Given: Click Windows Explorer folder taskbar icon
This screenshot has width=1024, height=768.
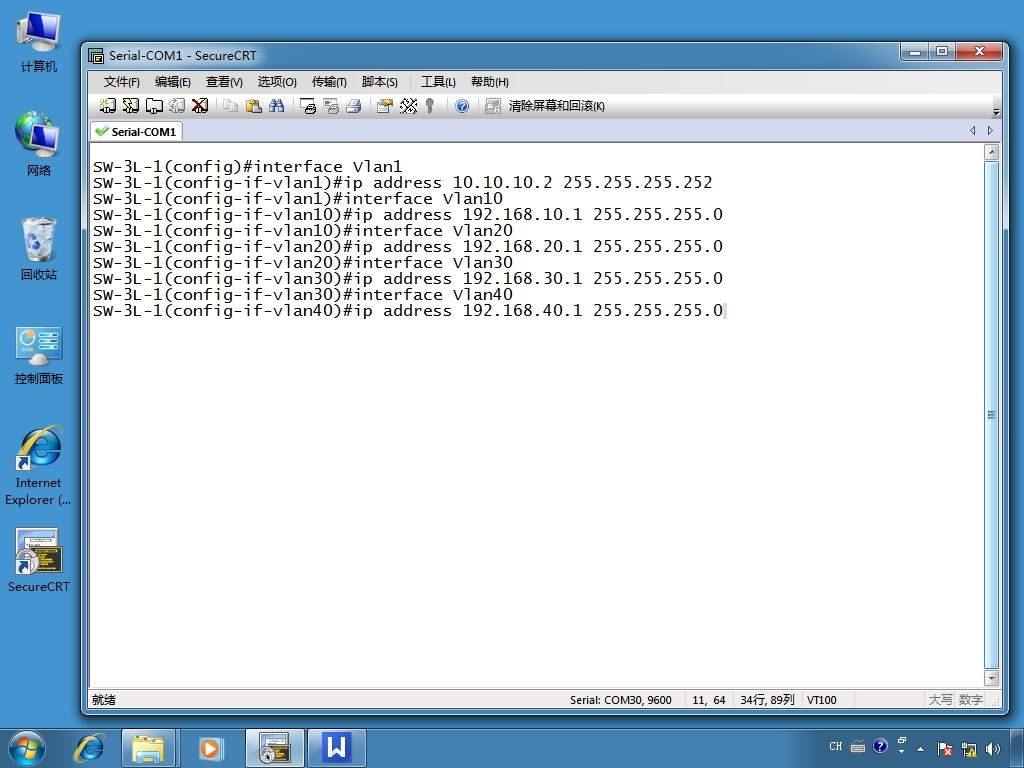Looking at the screenshot, I should (148, 748).
